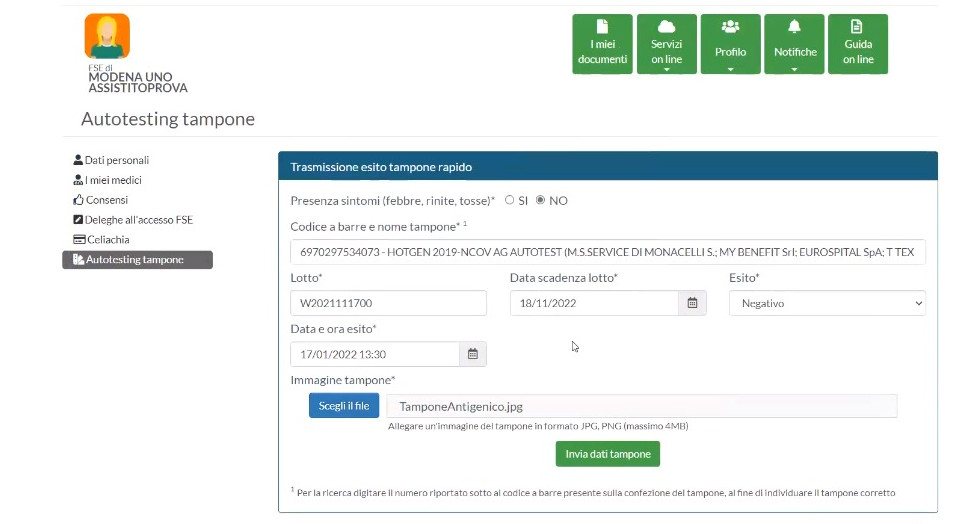Click the Lotto input field
971x524 pixels.
click(x=388, y=303)
